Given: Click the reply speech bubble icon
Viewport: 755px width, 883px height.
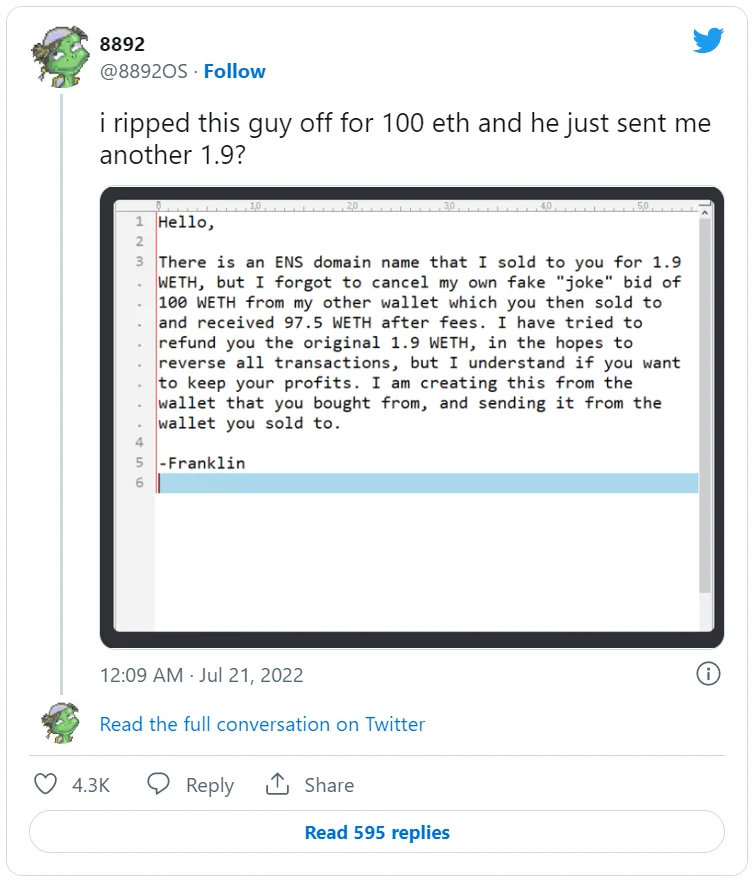Looking at the screenshot, I should point(158,784).
